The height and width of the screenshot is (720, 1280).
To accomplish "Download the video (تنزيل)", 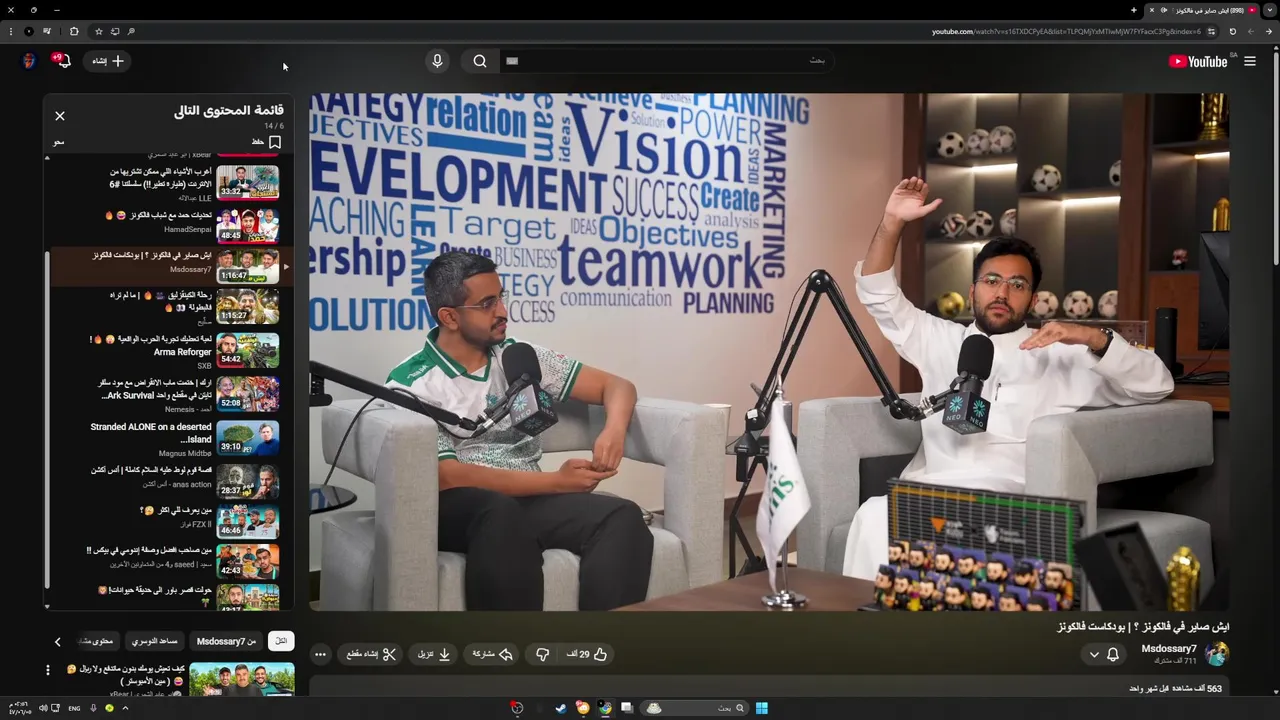I will click(434, 654).
